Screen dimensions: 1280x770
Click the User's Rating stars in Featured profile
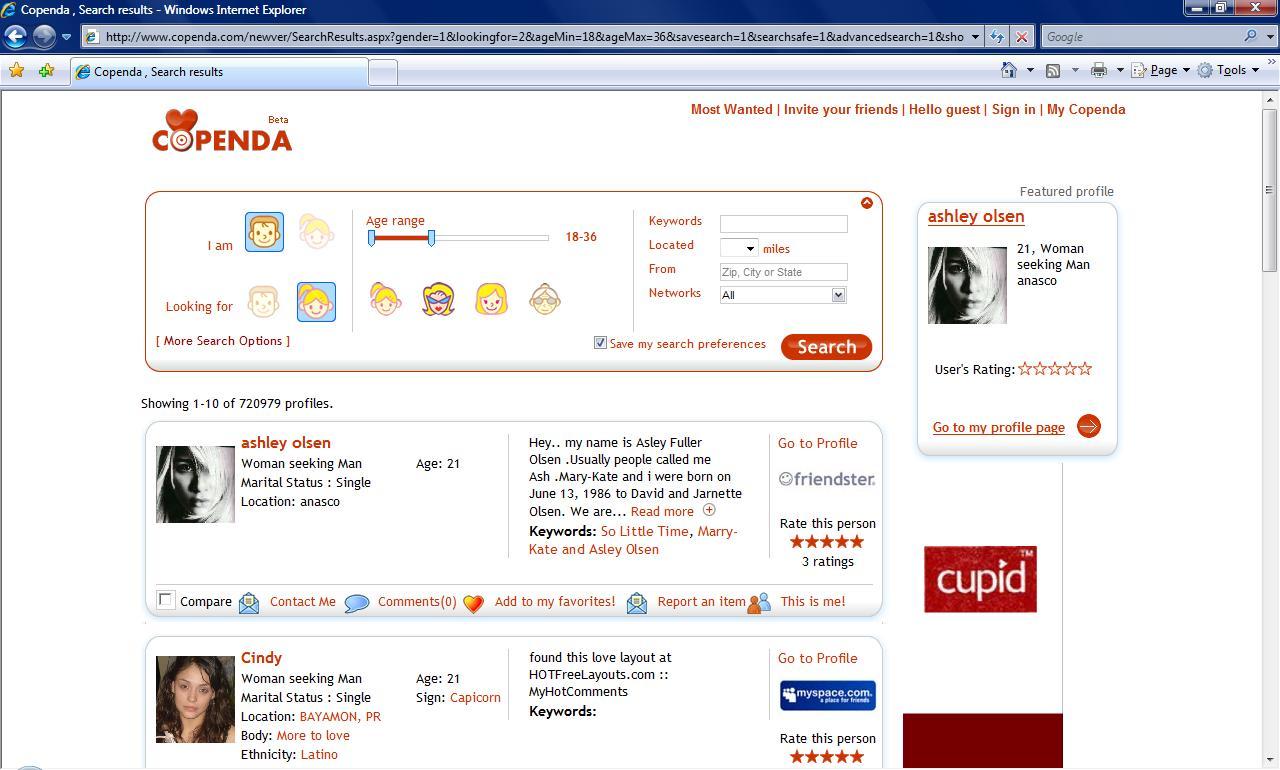click(1055, 369)
